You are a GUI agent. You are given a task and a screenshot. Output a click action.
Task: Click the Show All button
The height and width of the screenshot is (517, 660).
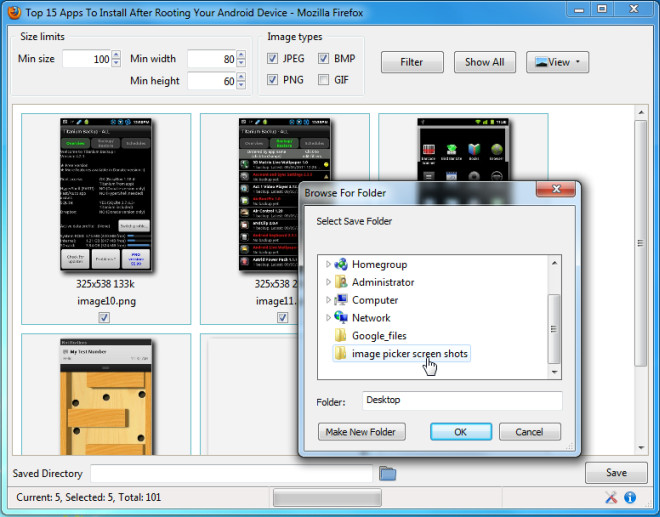coord(484,62)
